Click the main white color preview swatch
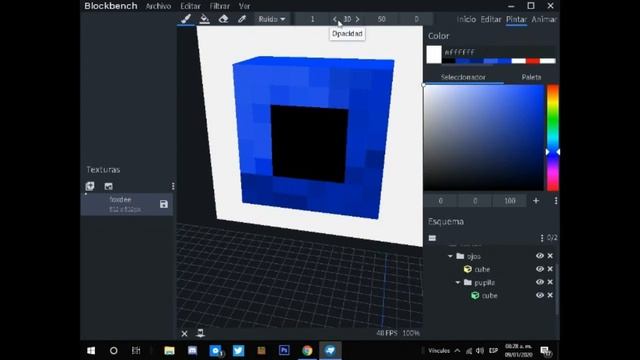This screenshot has height=360, width=640. coord(434,54)
